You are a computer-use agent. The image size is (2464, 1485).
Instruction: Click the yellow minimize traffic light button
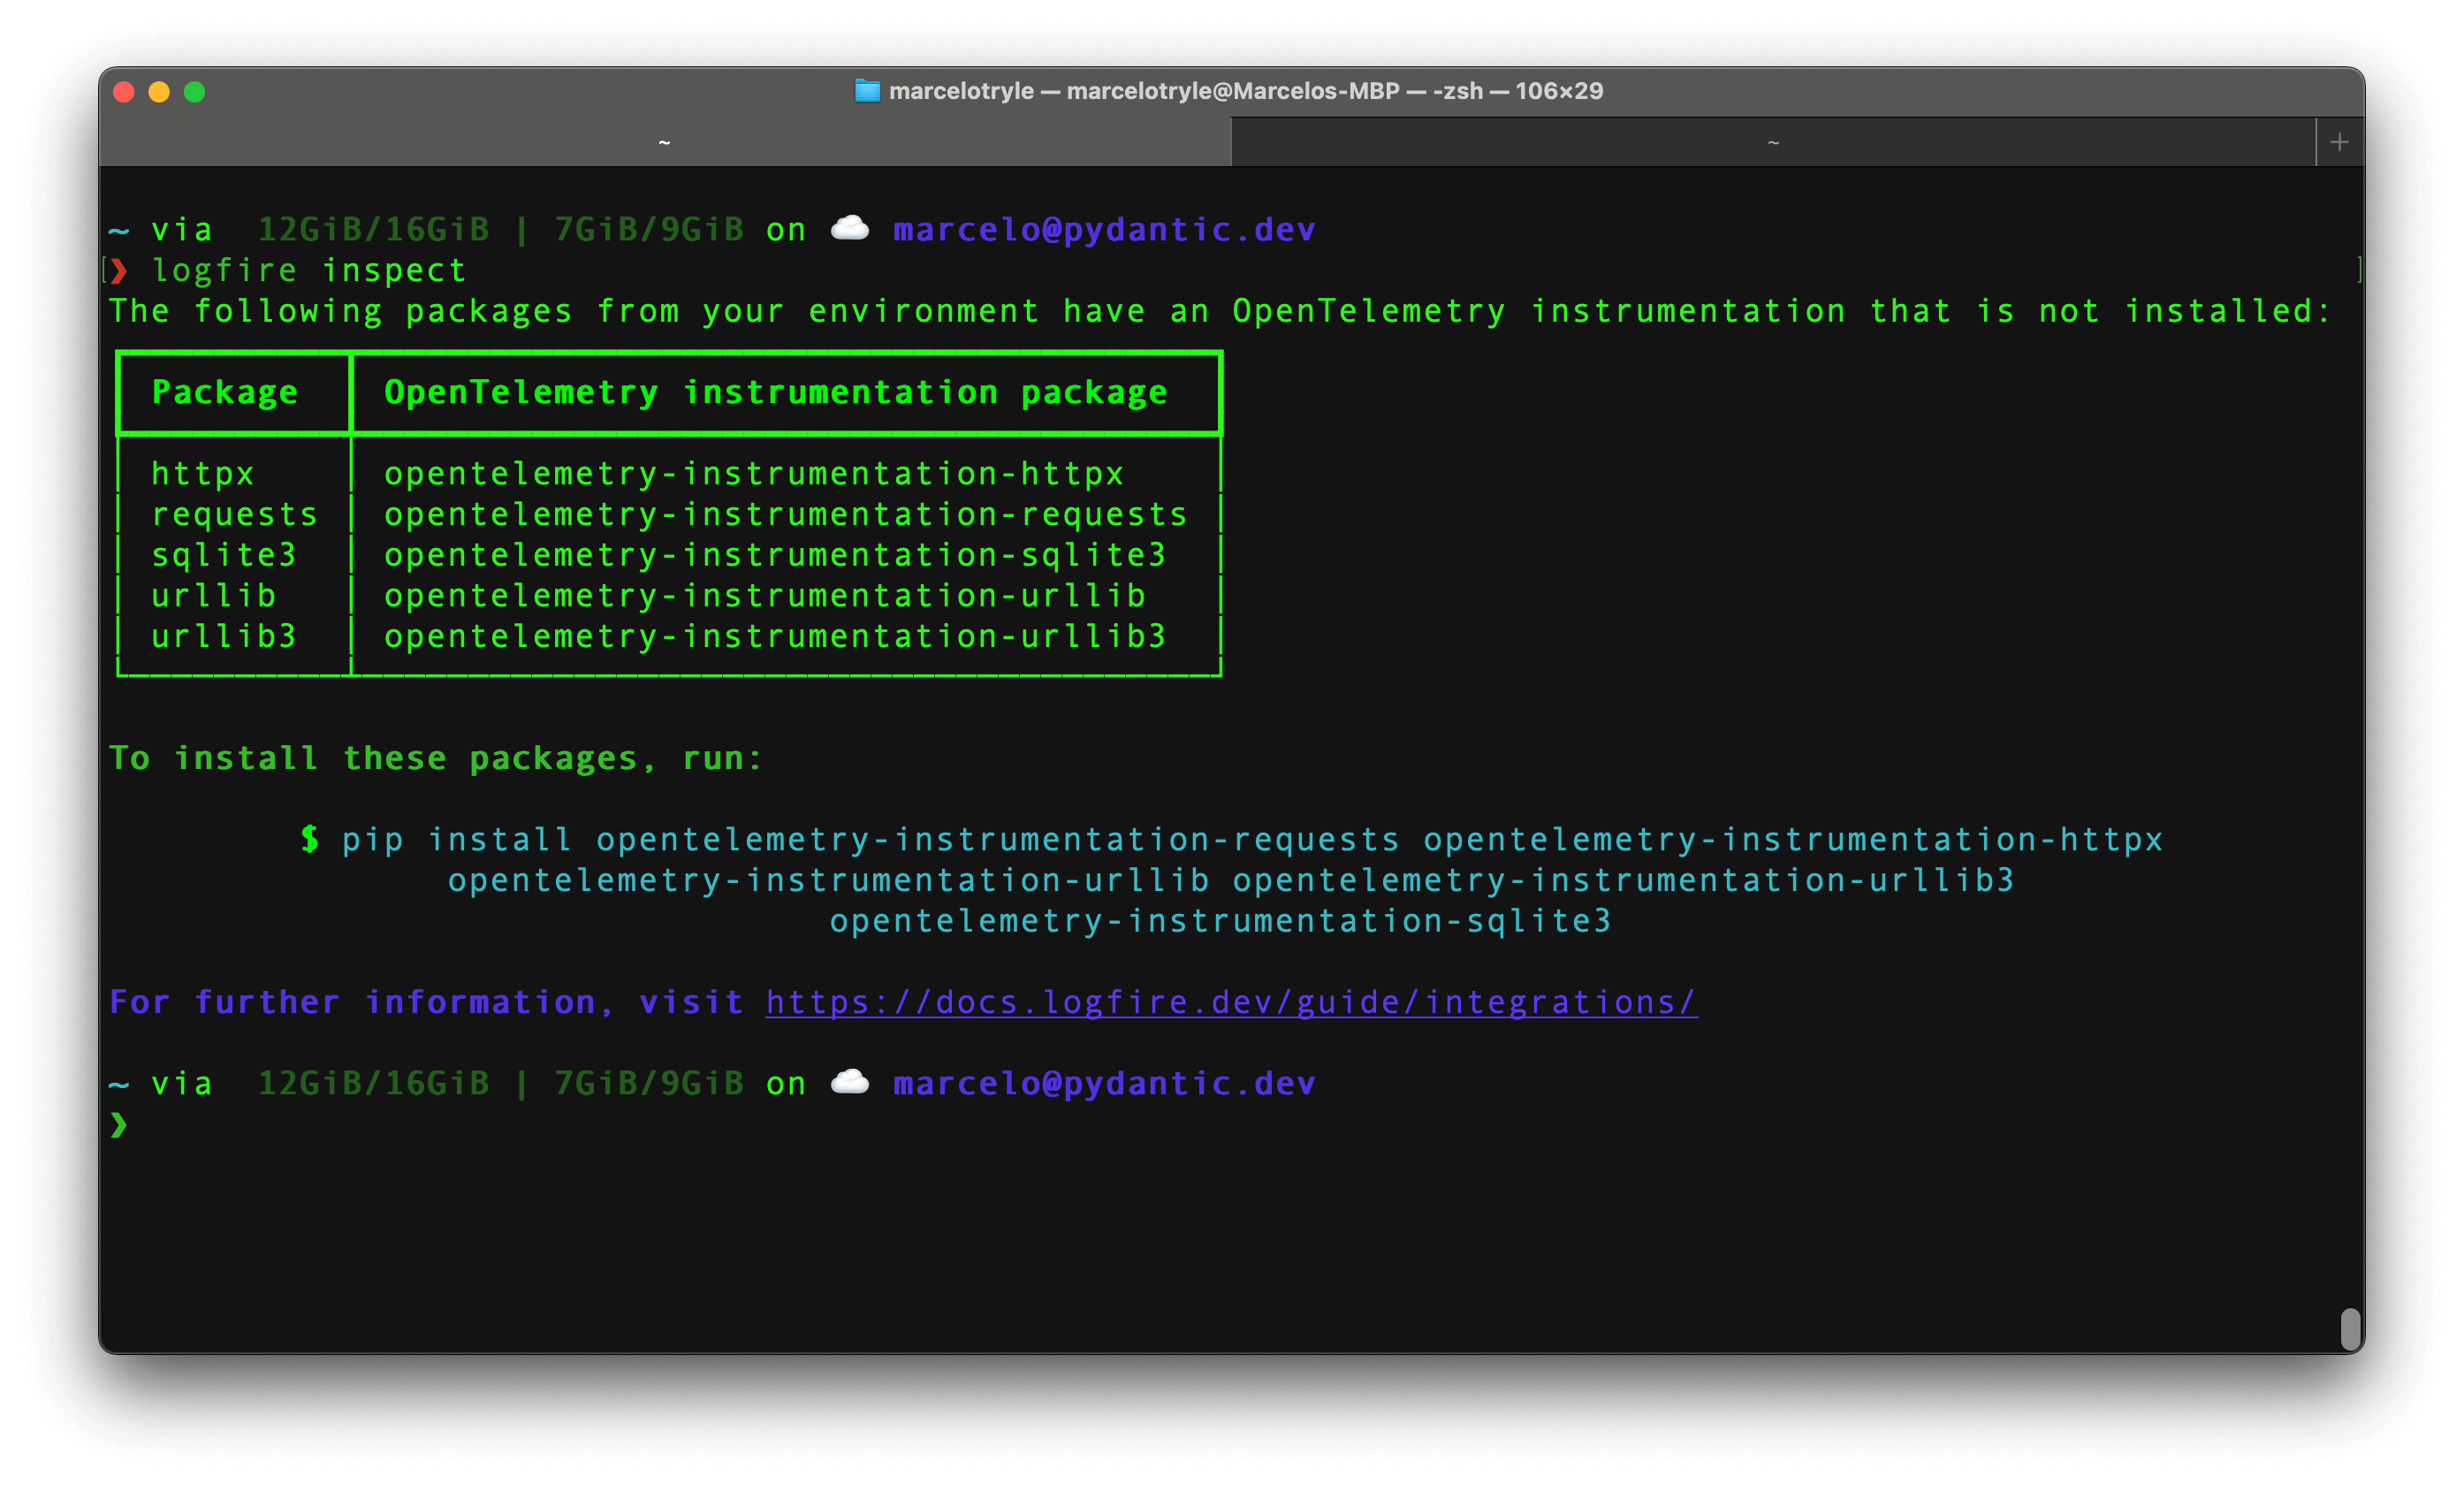tap(159, 91)
